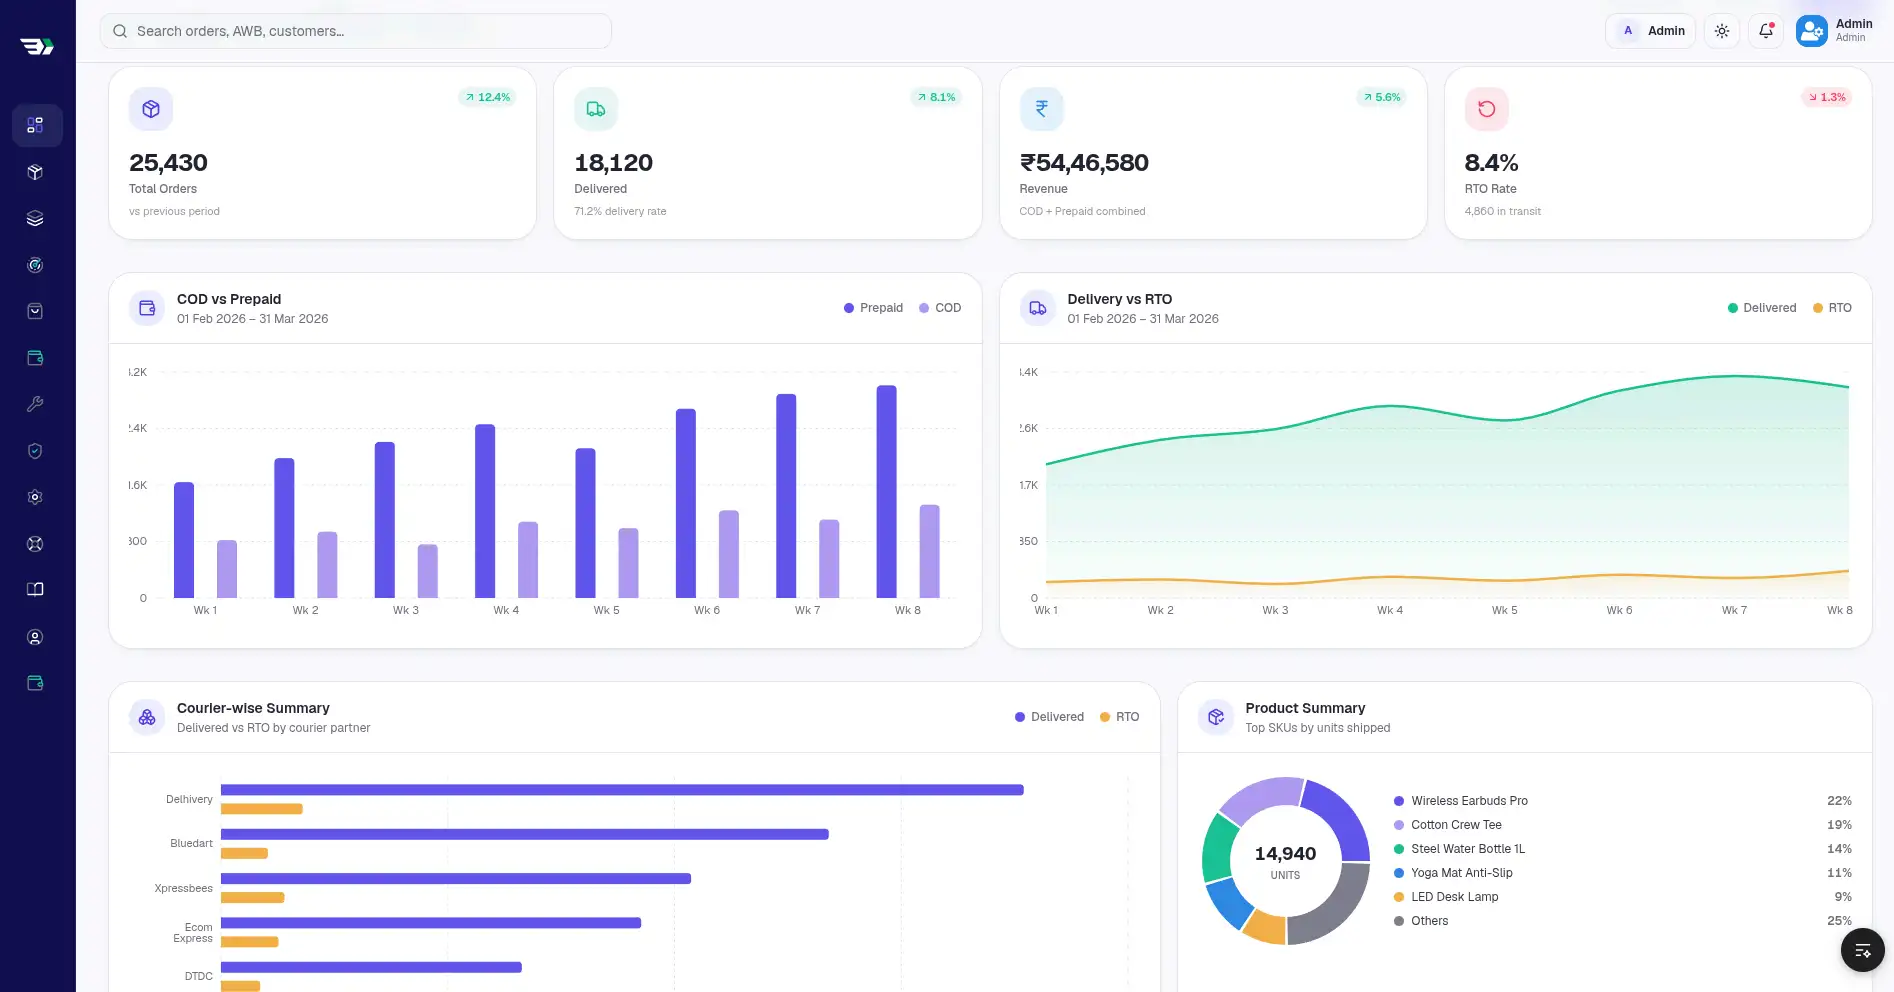Click the floating list button at bottom-right corner
This screenshot has height=992, width=1894.
[x=1862, y=950]
